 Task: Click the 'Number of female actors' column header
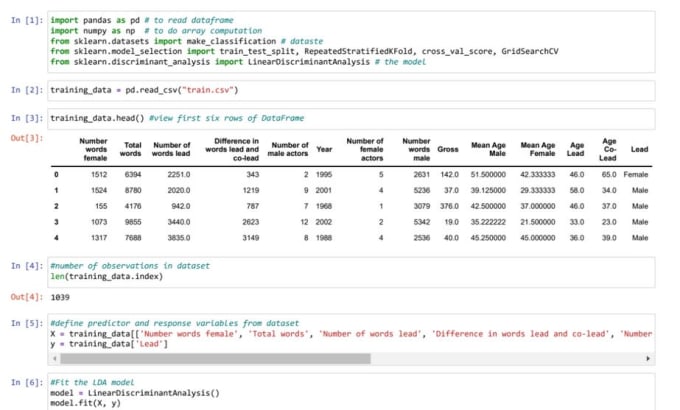[x=365, y=149]
